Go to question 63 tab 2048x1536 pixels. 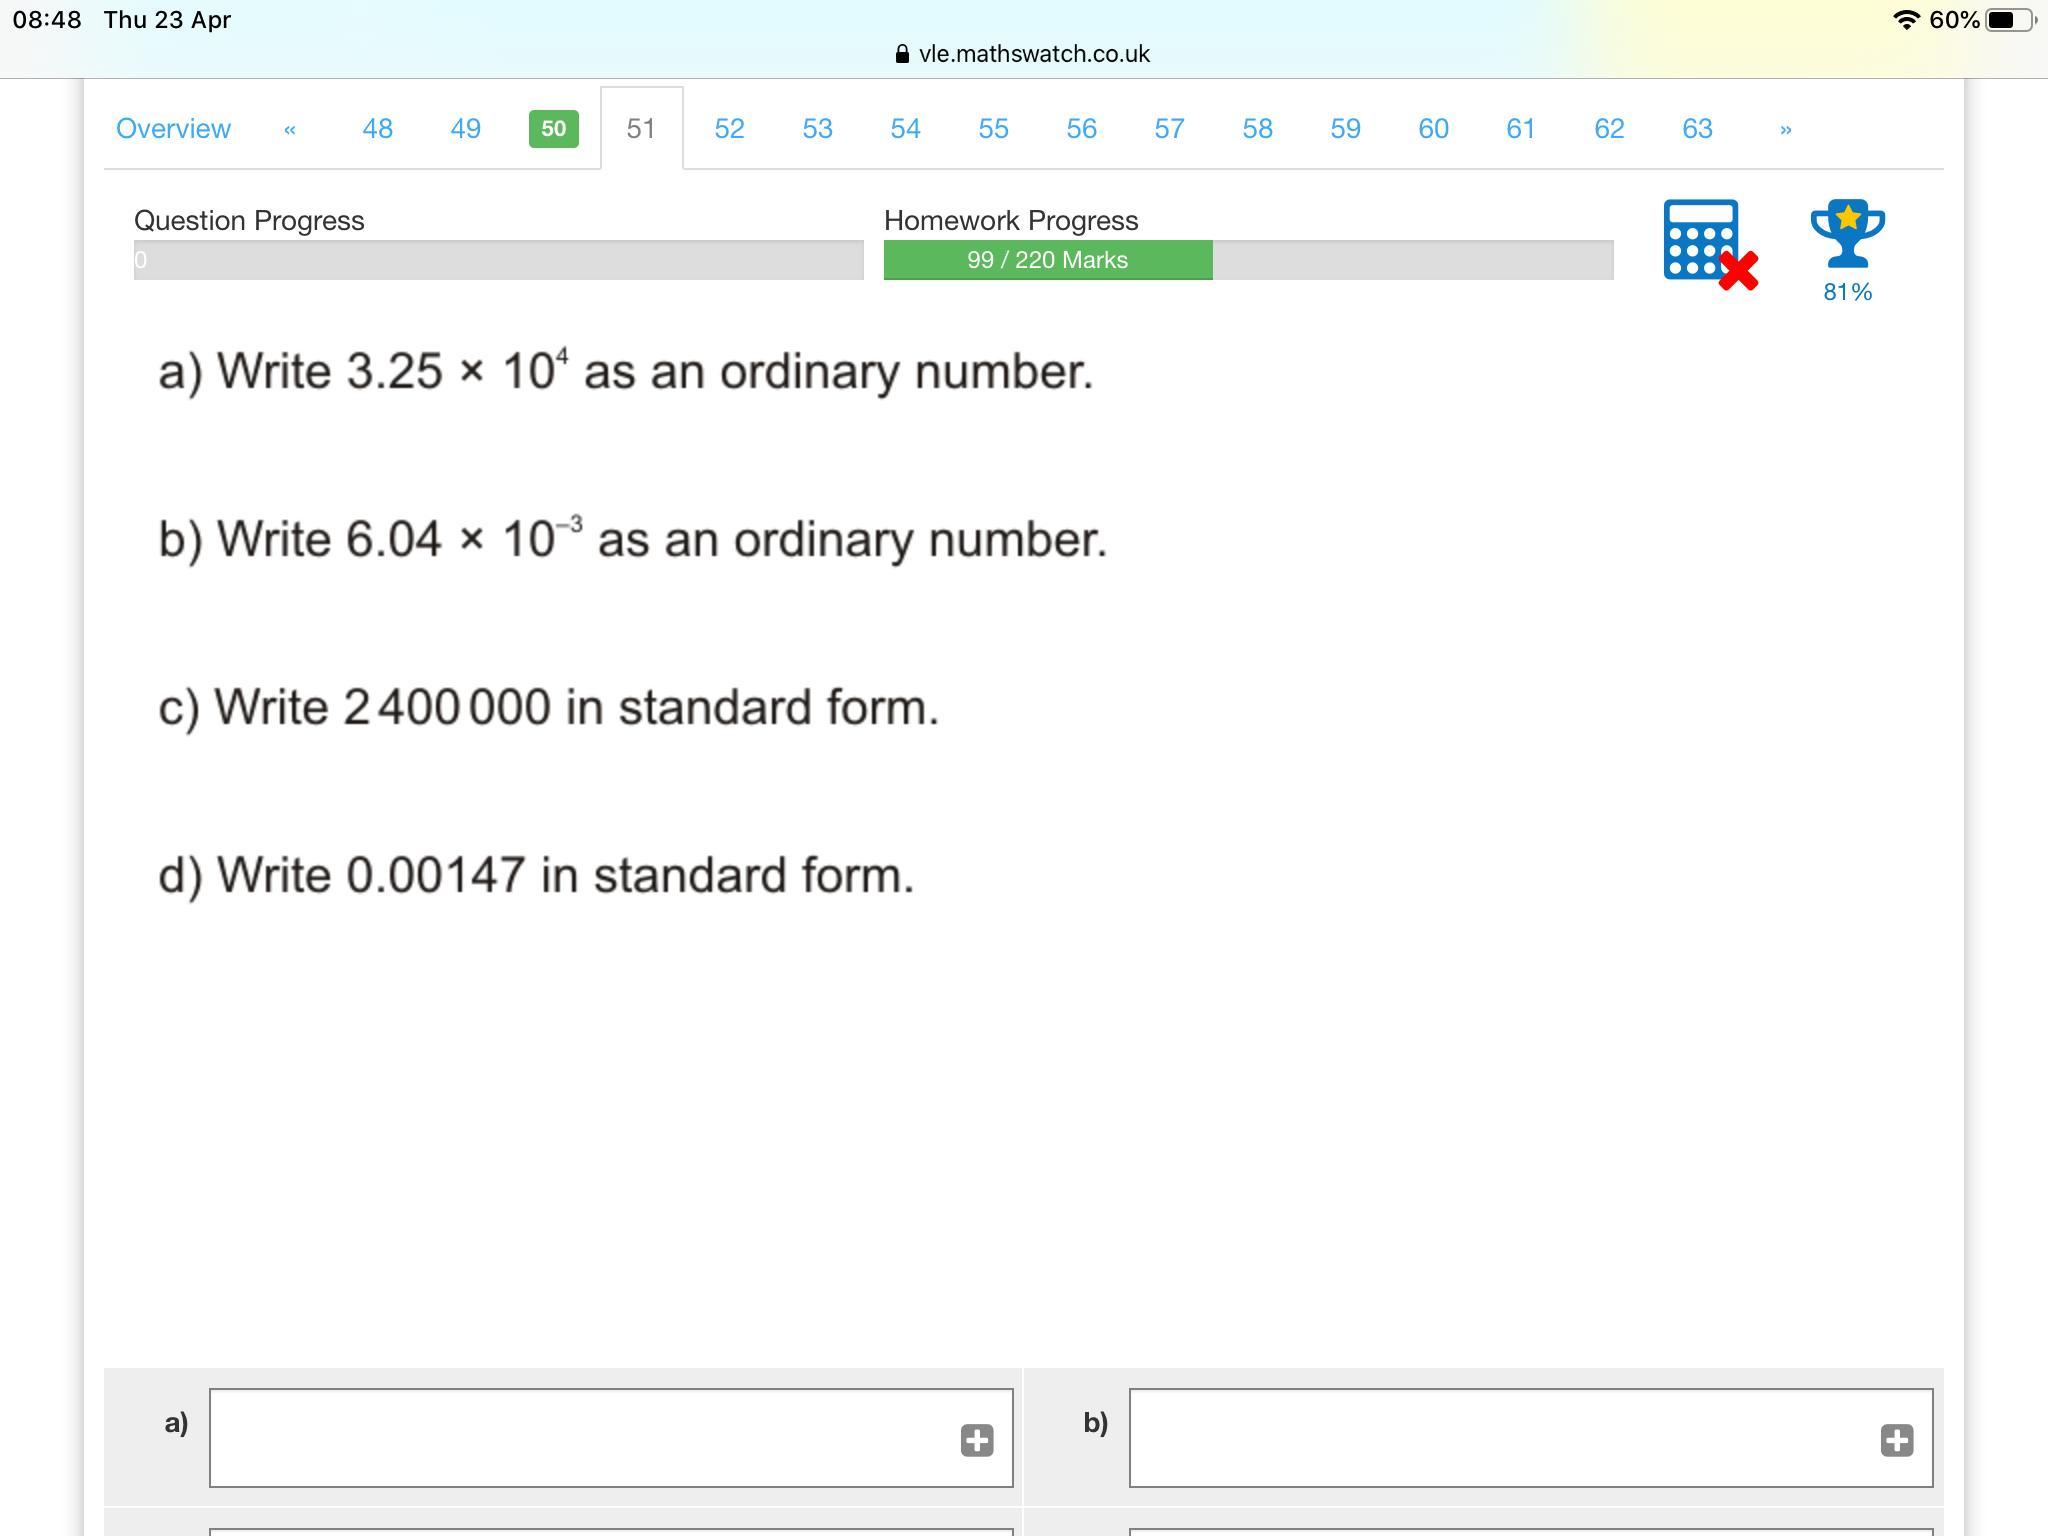pyautogui.click(x=1697, y=129)
